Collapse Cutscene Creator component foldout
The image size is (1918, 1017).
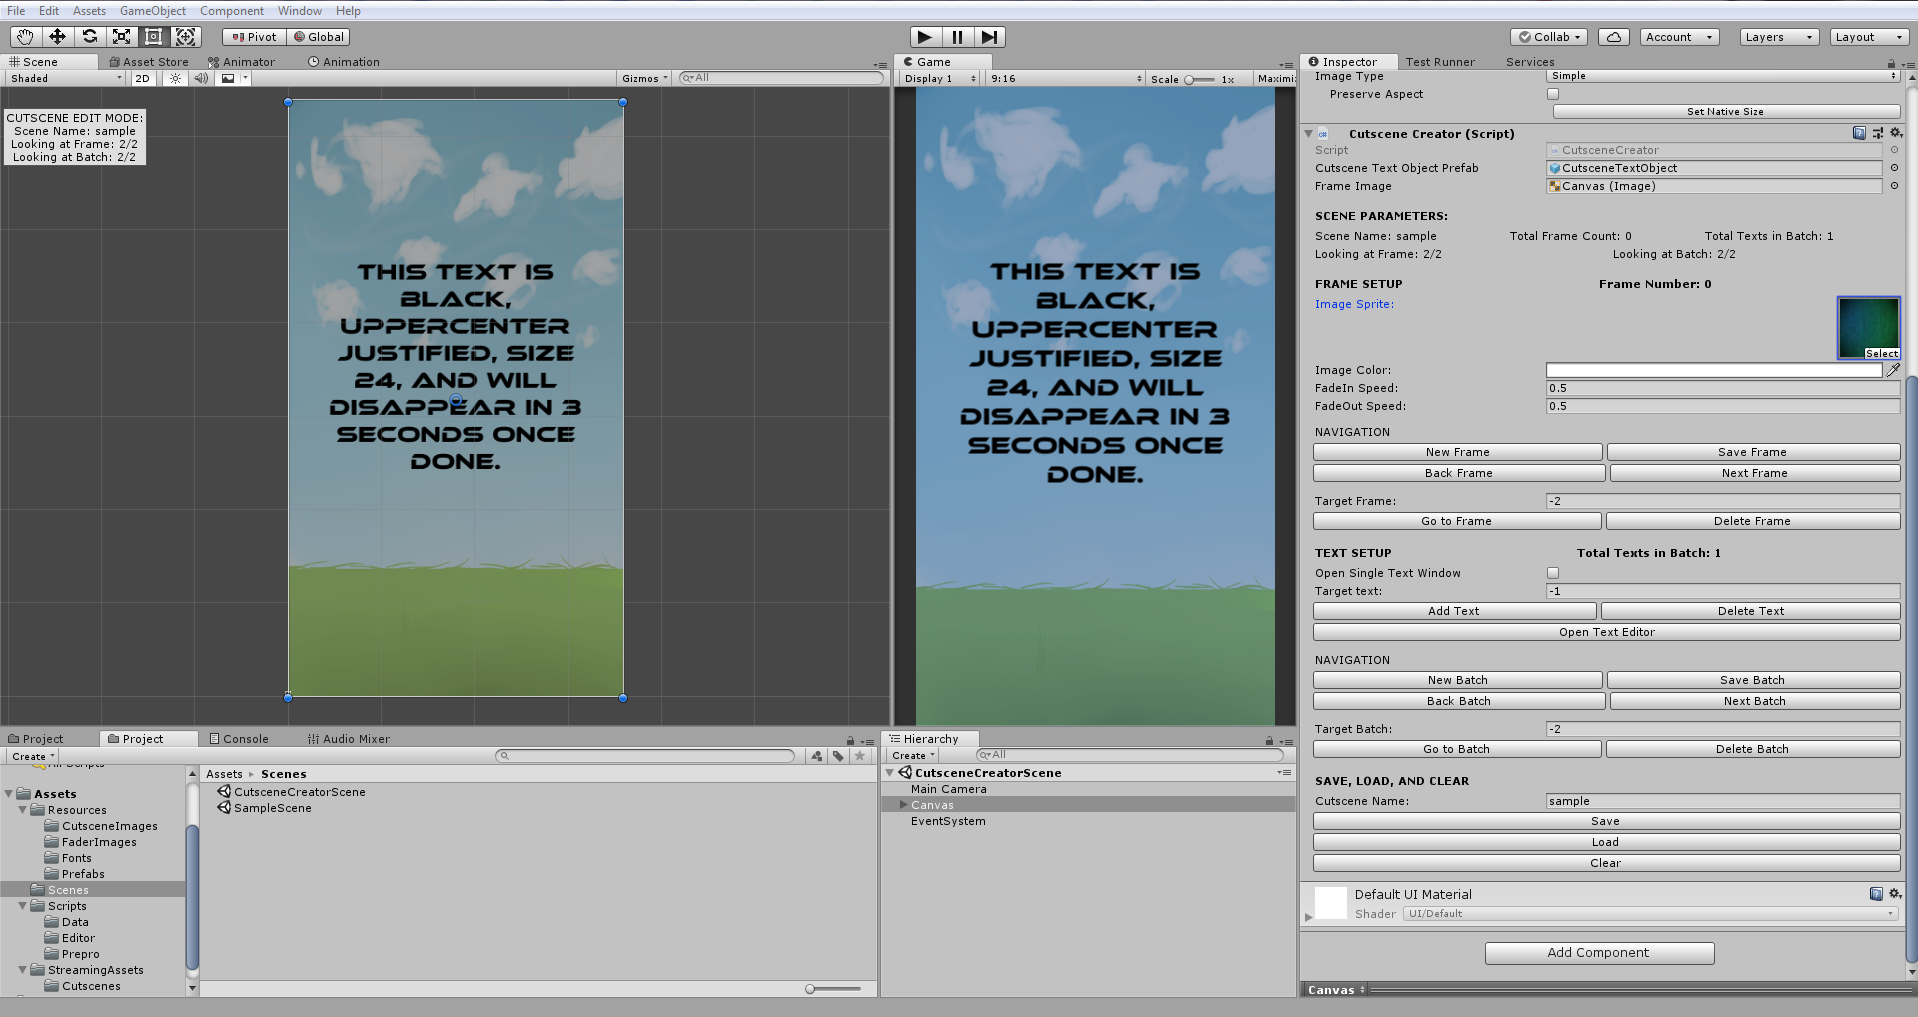coord(1308,133)
